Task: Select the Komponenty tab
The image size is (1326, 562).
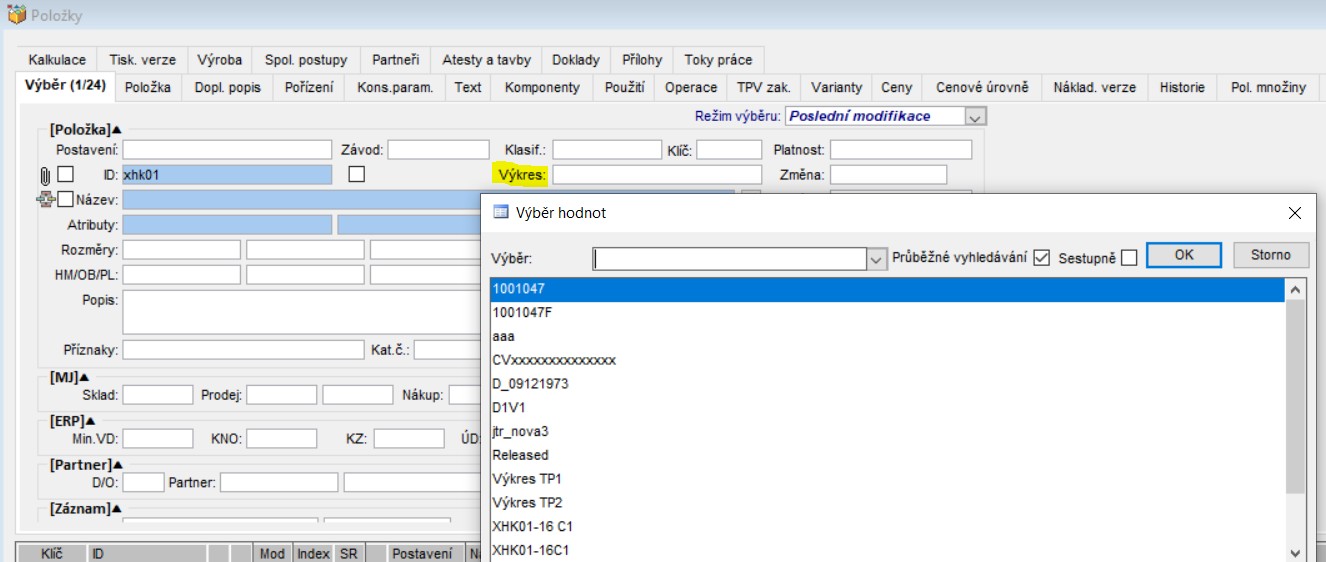Action: pos(542,87)
